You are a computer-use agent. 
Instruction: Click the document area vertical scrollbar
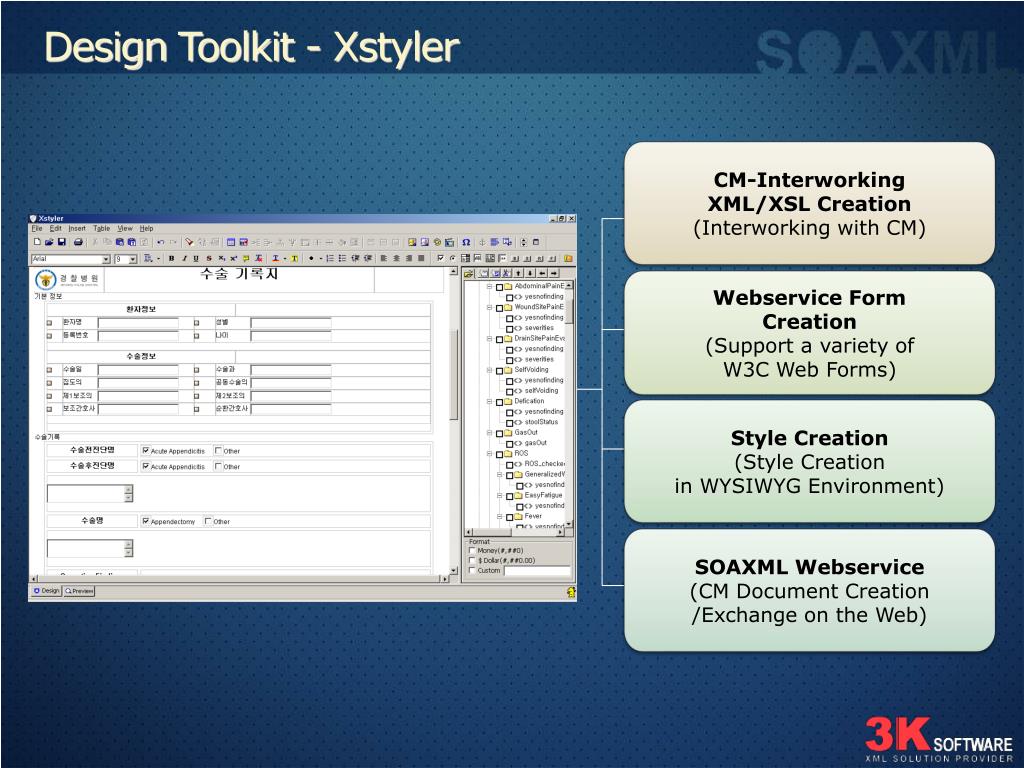coord(454,419)
